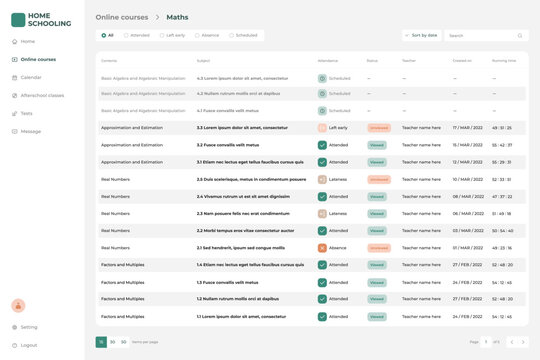Screen dimensions: 540x360
Task: Click the Maths breadcrumb title
Action: click(177, 17)
